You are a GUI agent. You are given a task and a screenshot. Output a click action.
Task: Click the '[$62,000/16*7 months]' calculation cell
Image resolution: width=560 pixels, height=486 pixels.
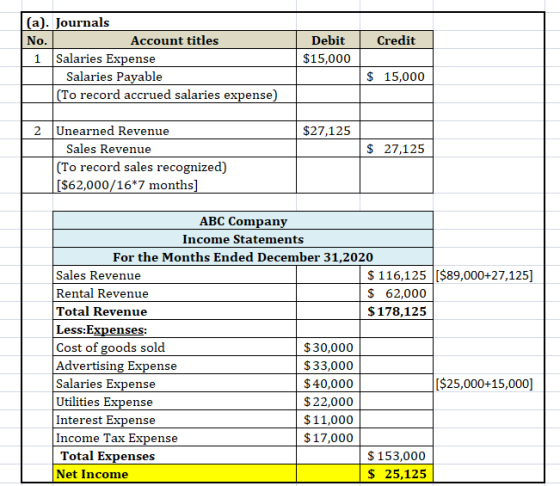click(x=127, y=185)
